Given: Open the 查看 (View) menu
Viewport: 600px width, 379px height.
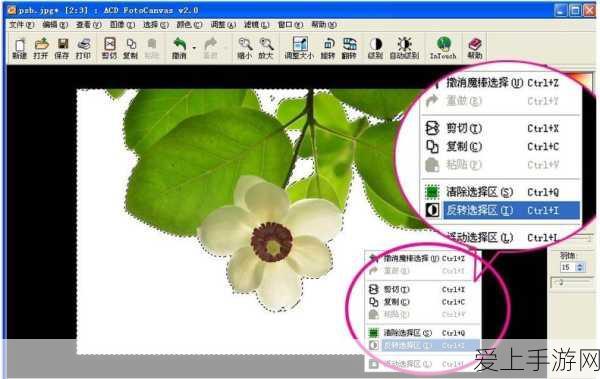Looking at the screenshot, I should pos(88,25).
